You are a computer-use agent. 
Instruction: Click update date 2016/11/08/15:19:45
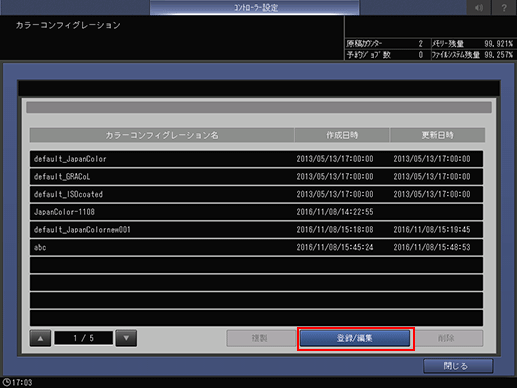coord(432,230)
